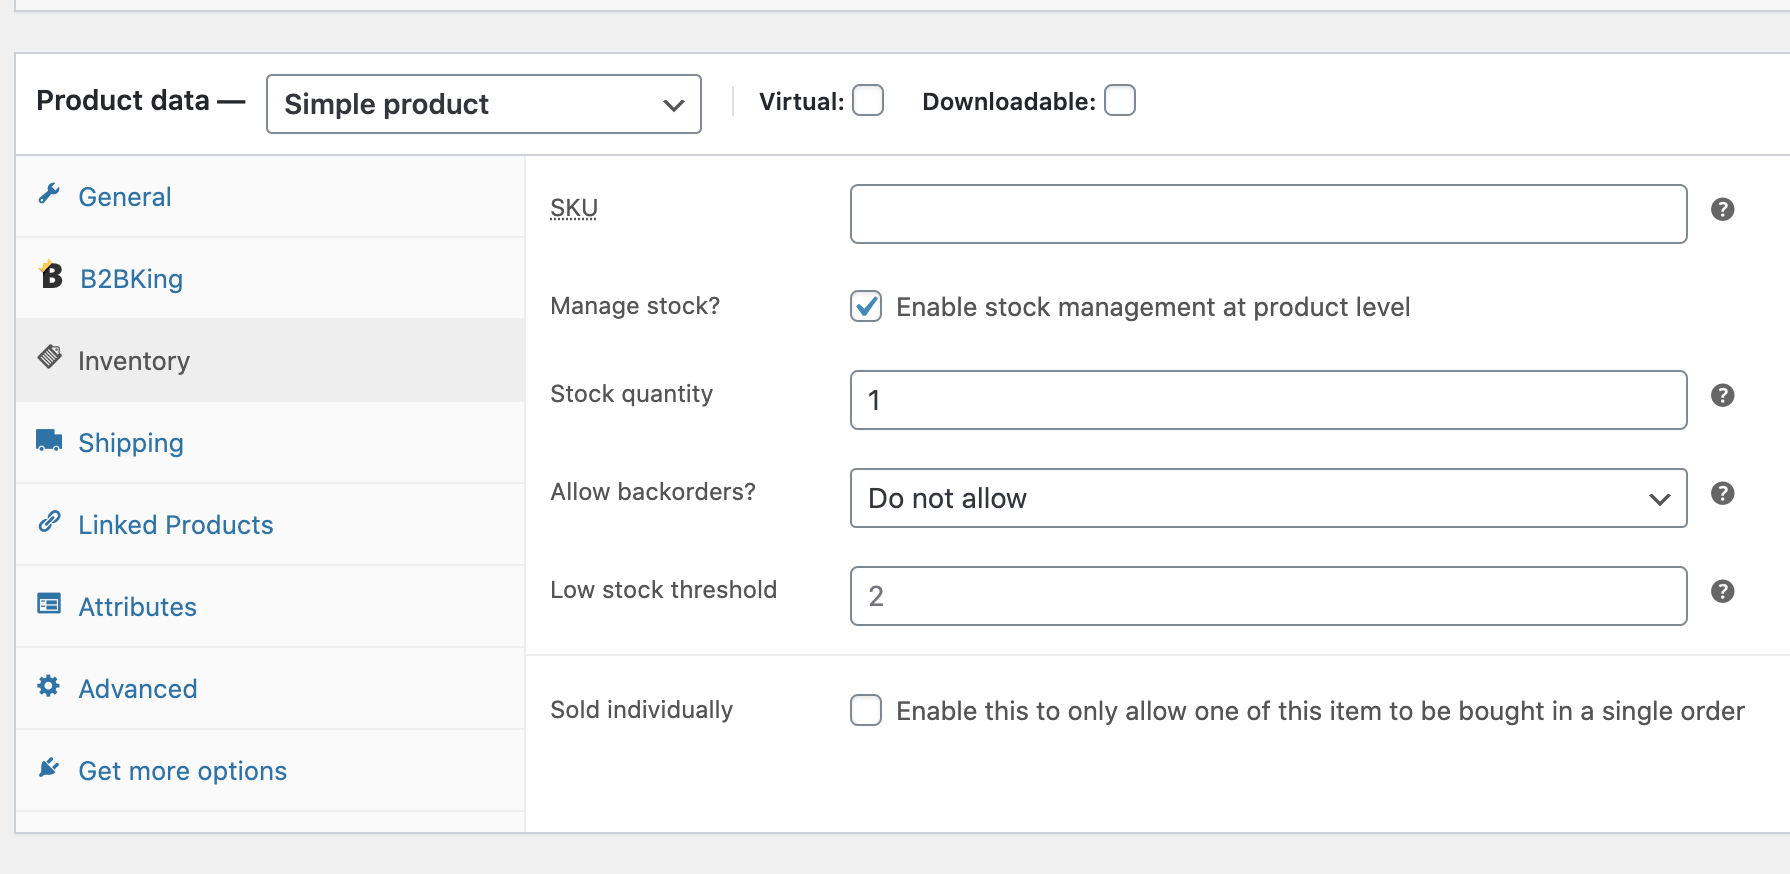
Task: Click the Shipping truck icon
Action: pos(49,440)
